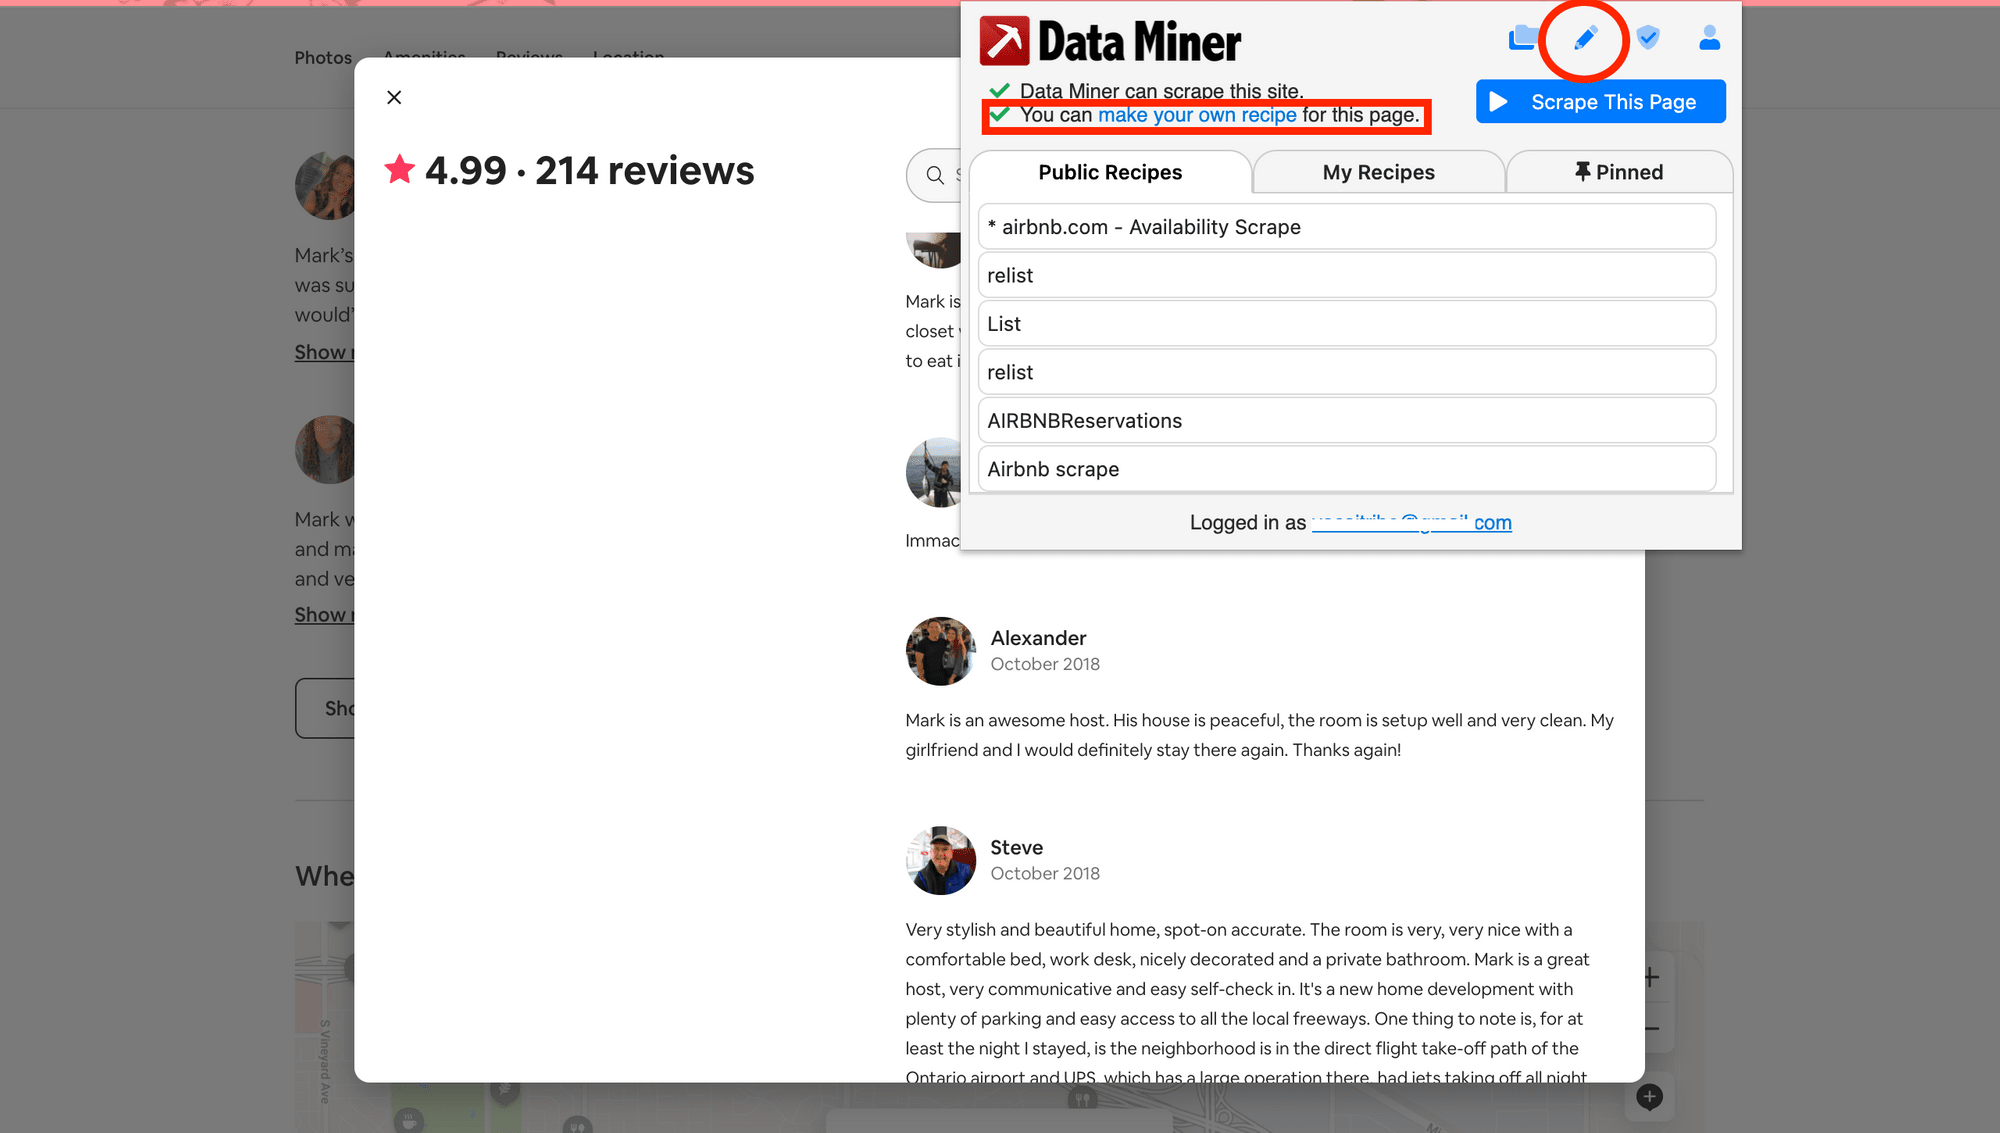
Task: Click the green check next to 'Data Miner can scrape'
Action: click(999, 91)
